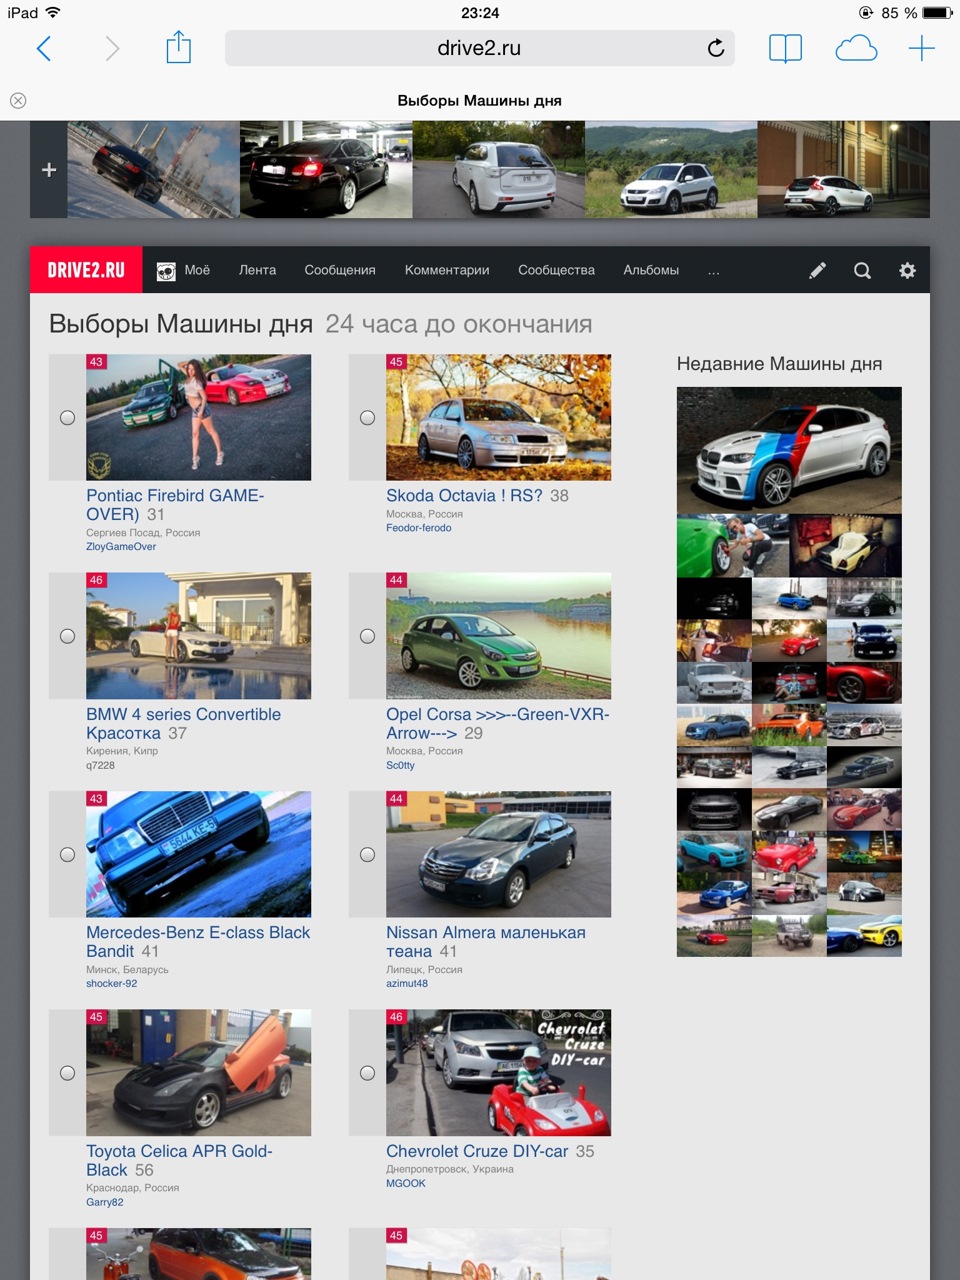The height and width of the screenshot is (1280, 960).
Task: Open black sedan garage strip photo
Action: pos(326,170)
